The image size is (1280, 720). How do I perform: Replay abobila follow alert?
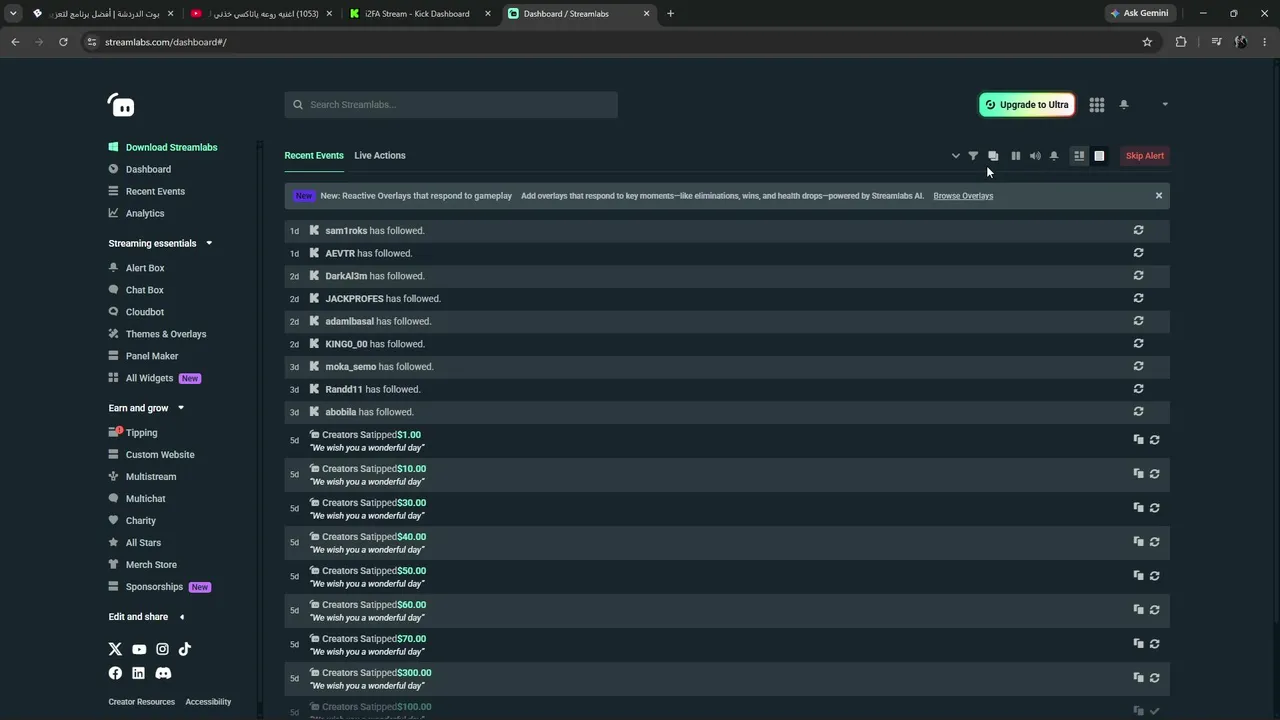1138,411
